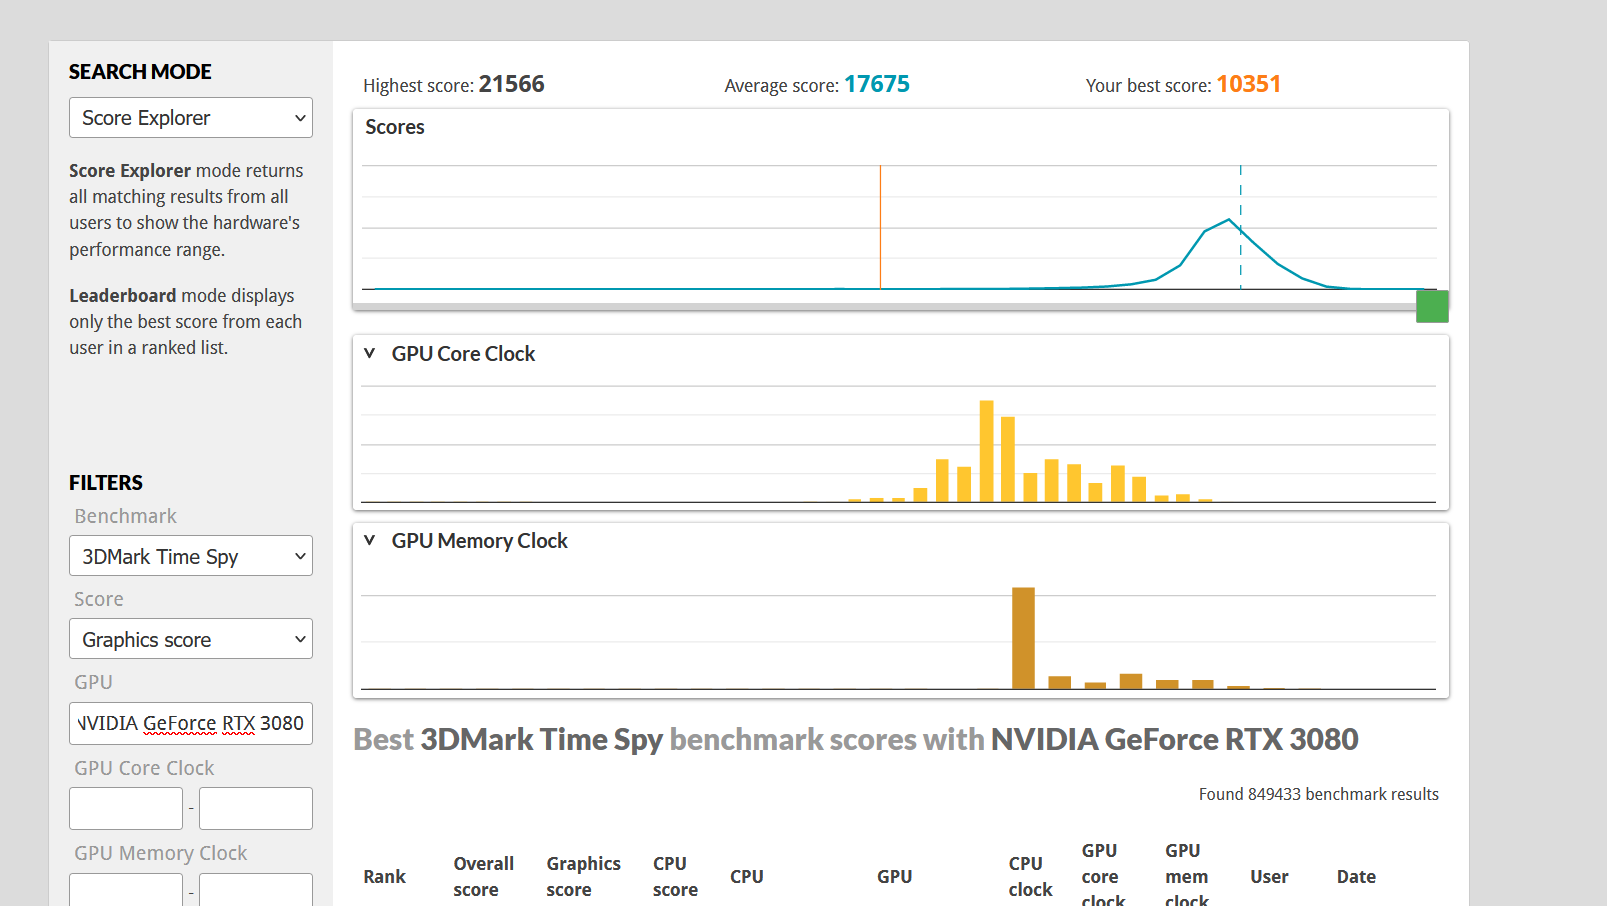Click the Rank column header
This screenshot has width=1607, height=906.
click(384, 876)
